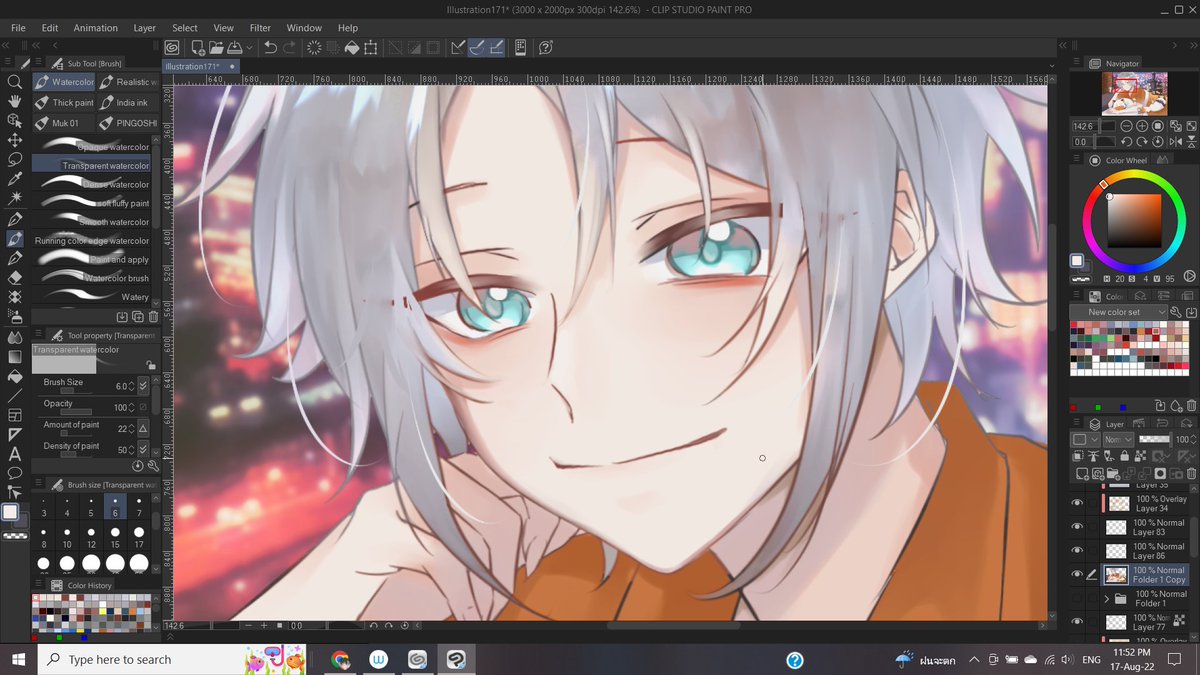Select the Lasso selection tool
Viewport: 1200px width, 675px height.
(14, 159)
